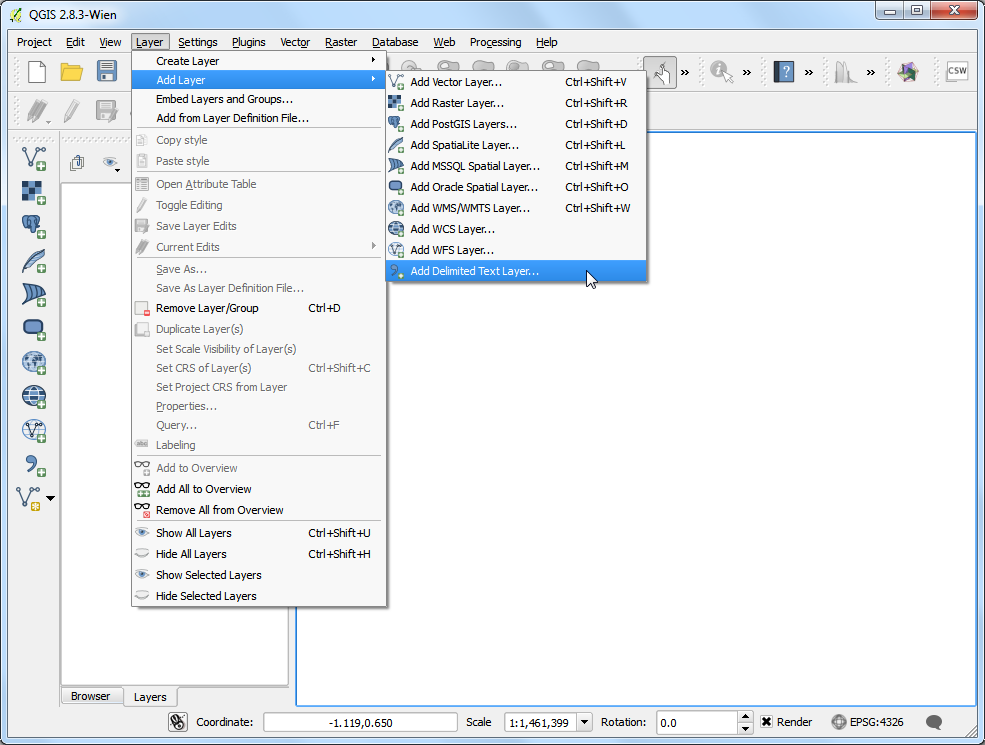Switch to the Browser tab

pos(90,696)
